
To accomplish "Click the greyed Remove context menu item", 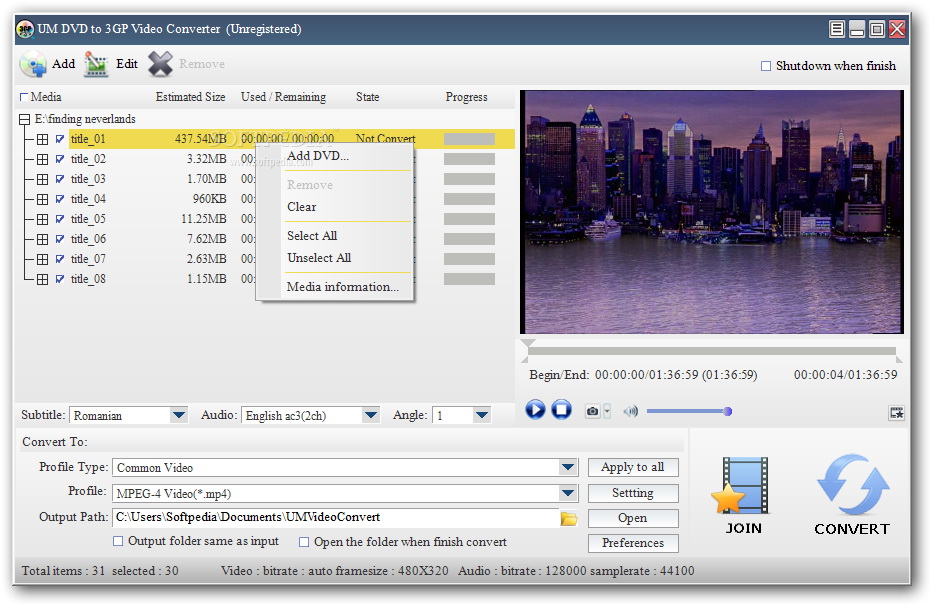I will pos(310,185).
